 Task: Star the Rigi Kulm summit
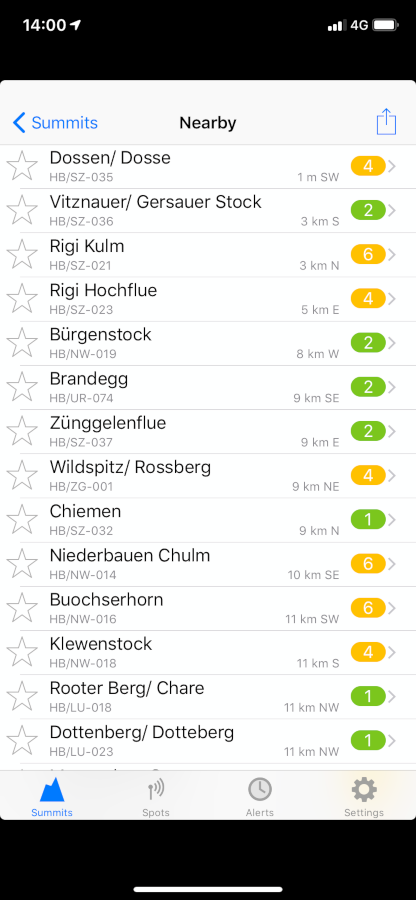coord(22,254)
